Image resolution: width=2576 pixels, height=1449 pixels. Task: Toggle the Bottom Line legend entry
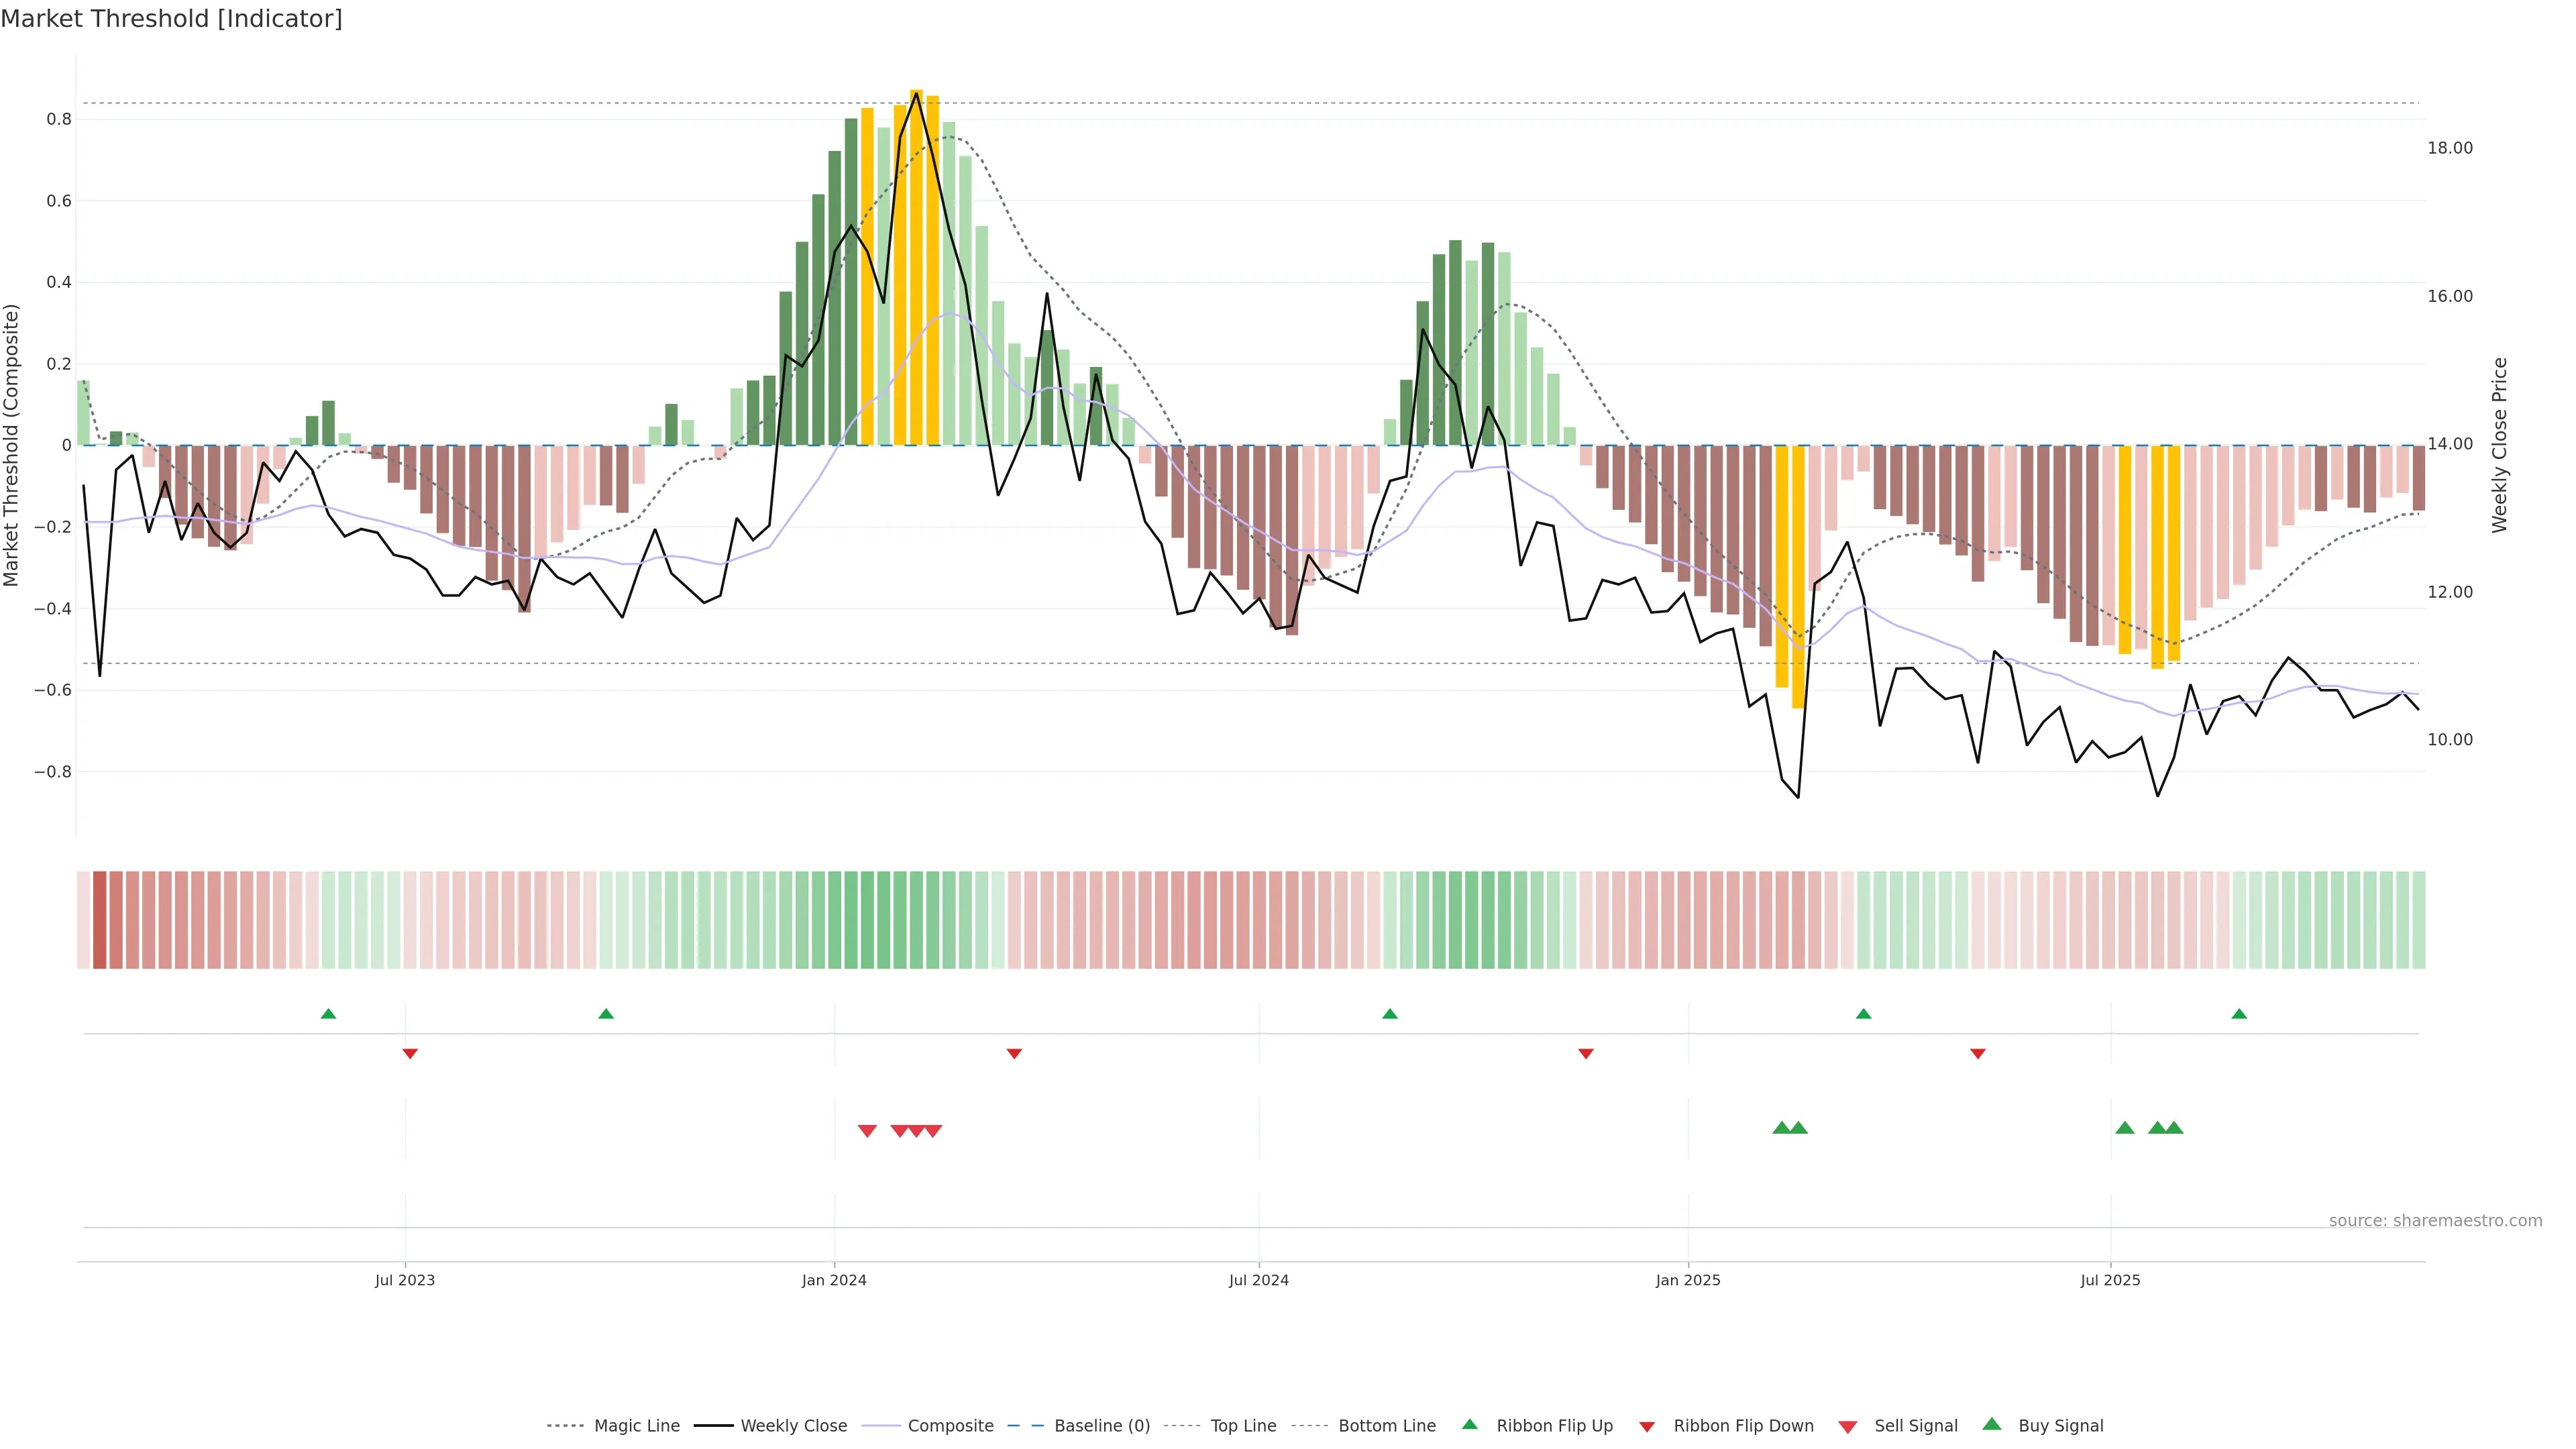[1386, 1426]
